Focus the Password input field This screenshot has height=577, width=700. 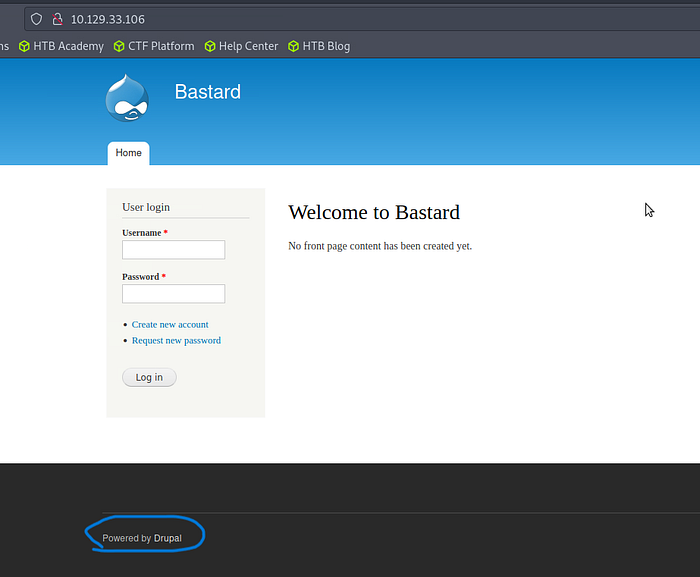(x=174, y=294)
